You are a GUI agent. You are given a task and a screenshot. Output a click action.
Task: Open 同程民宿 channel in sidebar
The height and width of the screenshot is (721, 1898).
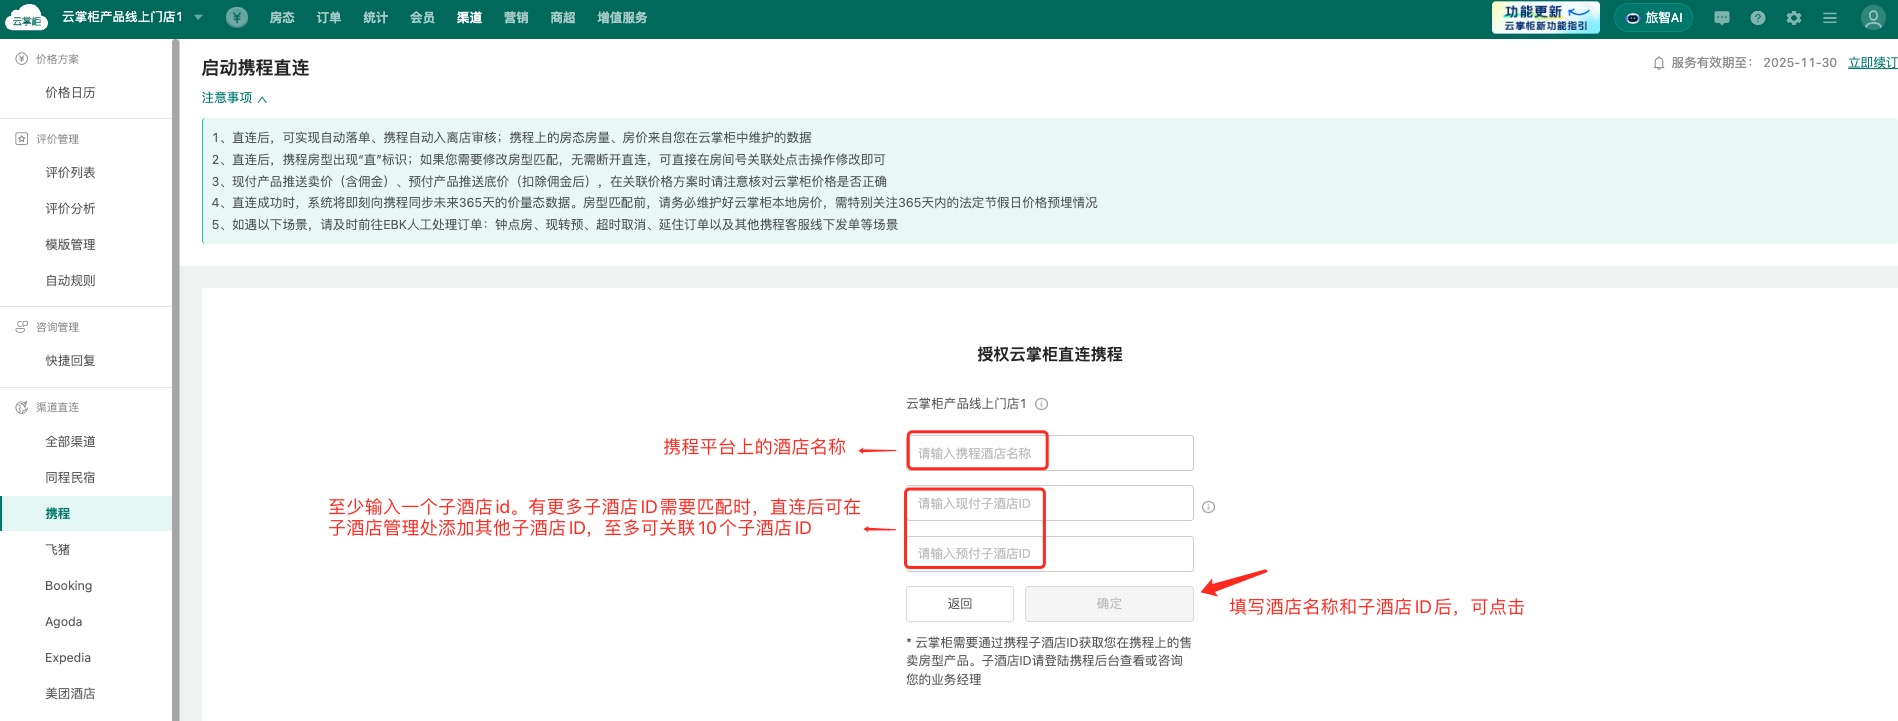tap(70, 477)
